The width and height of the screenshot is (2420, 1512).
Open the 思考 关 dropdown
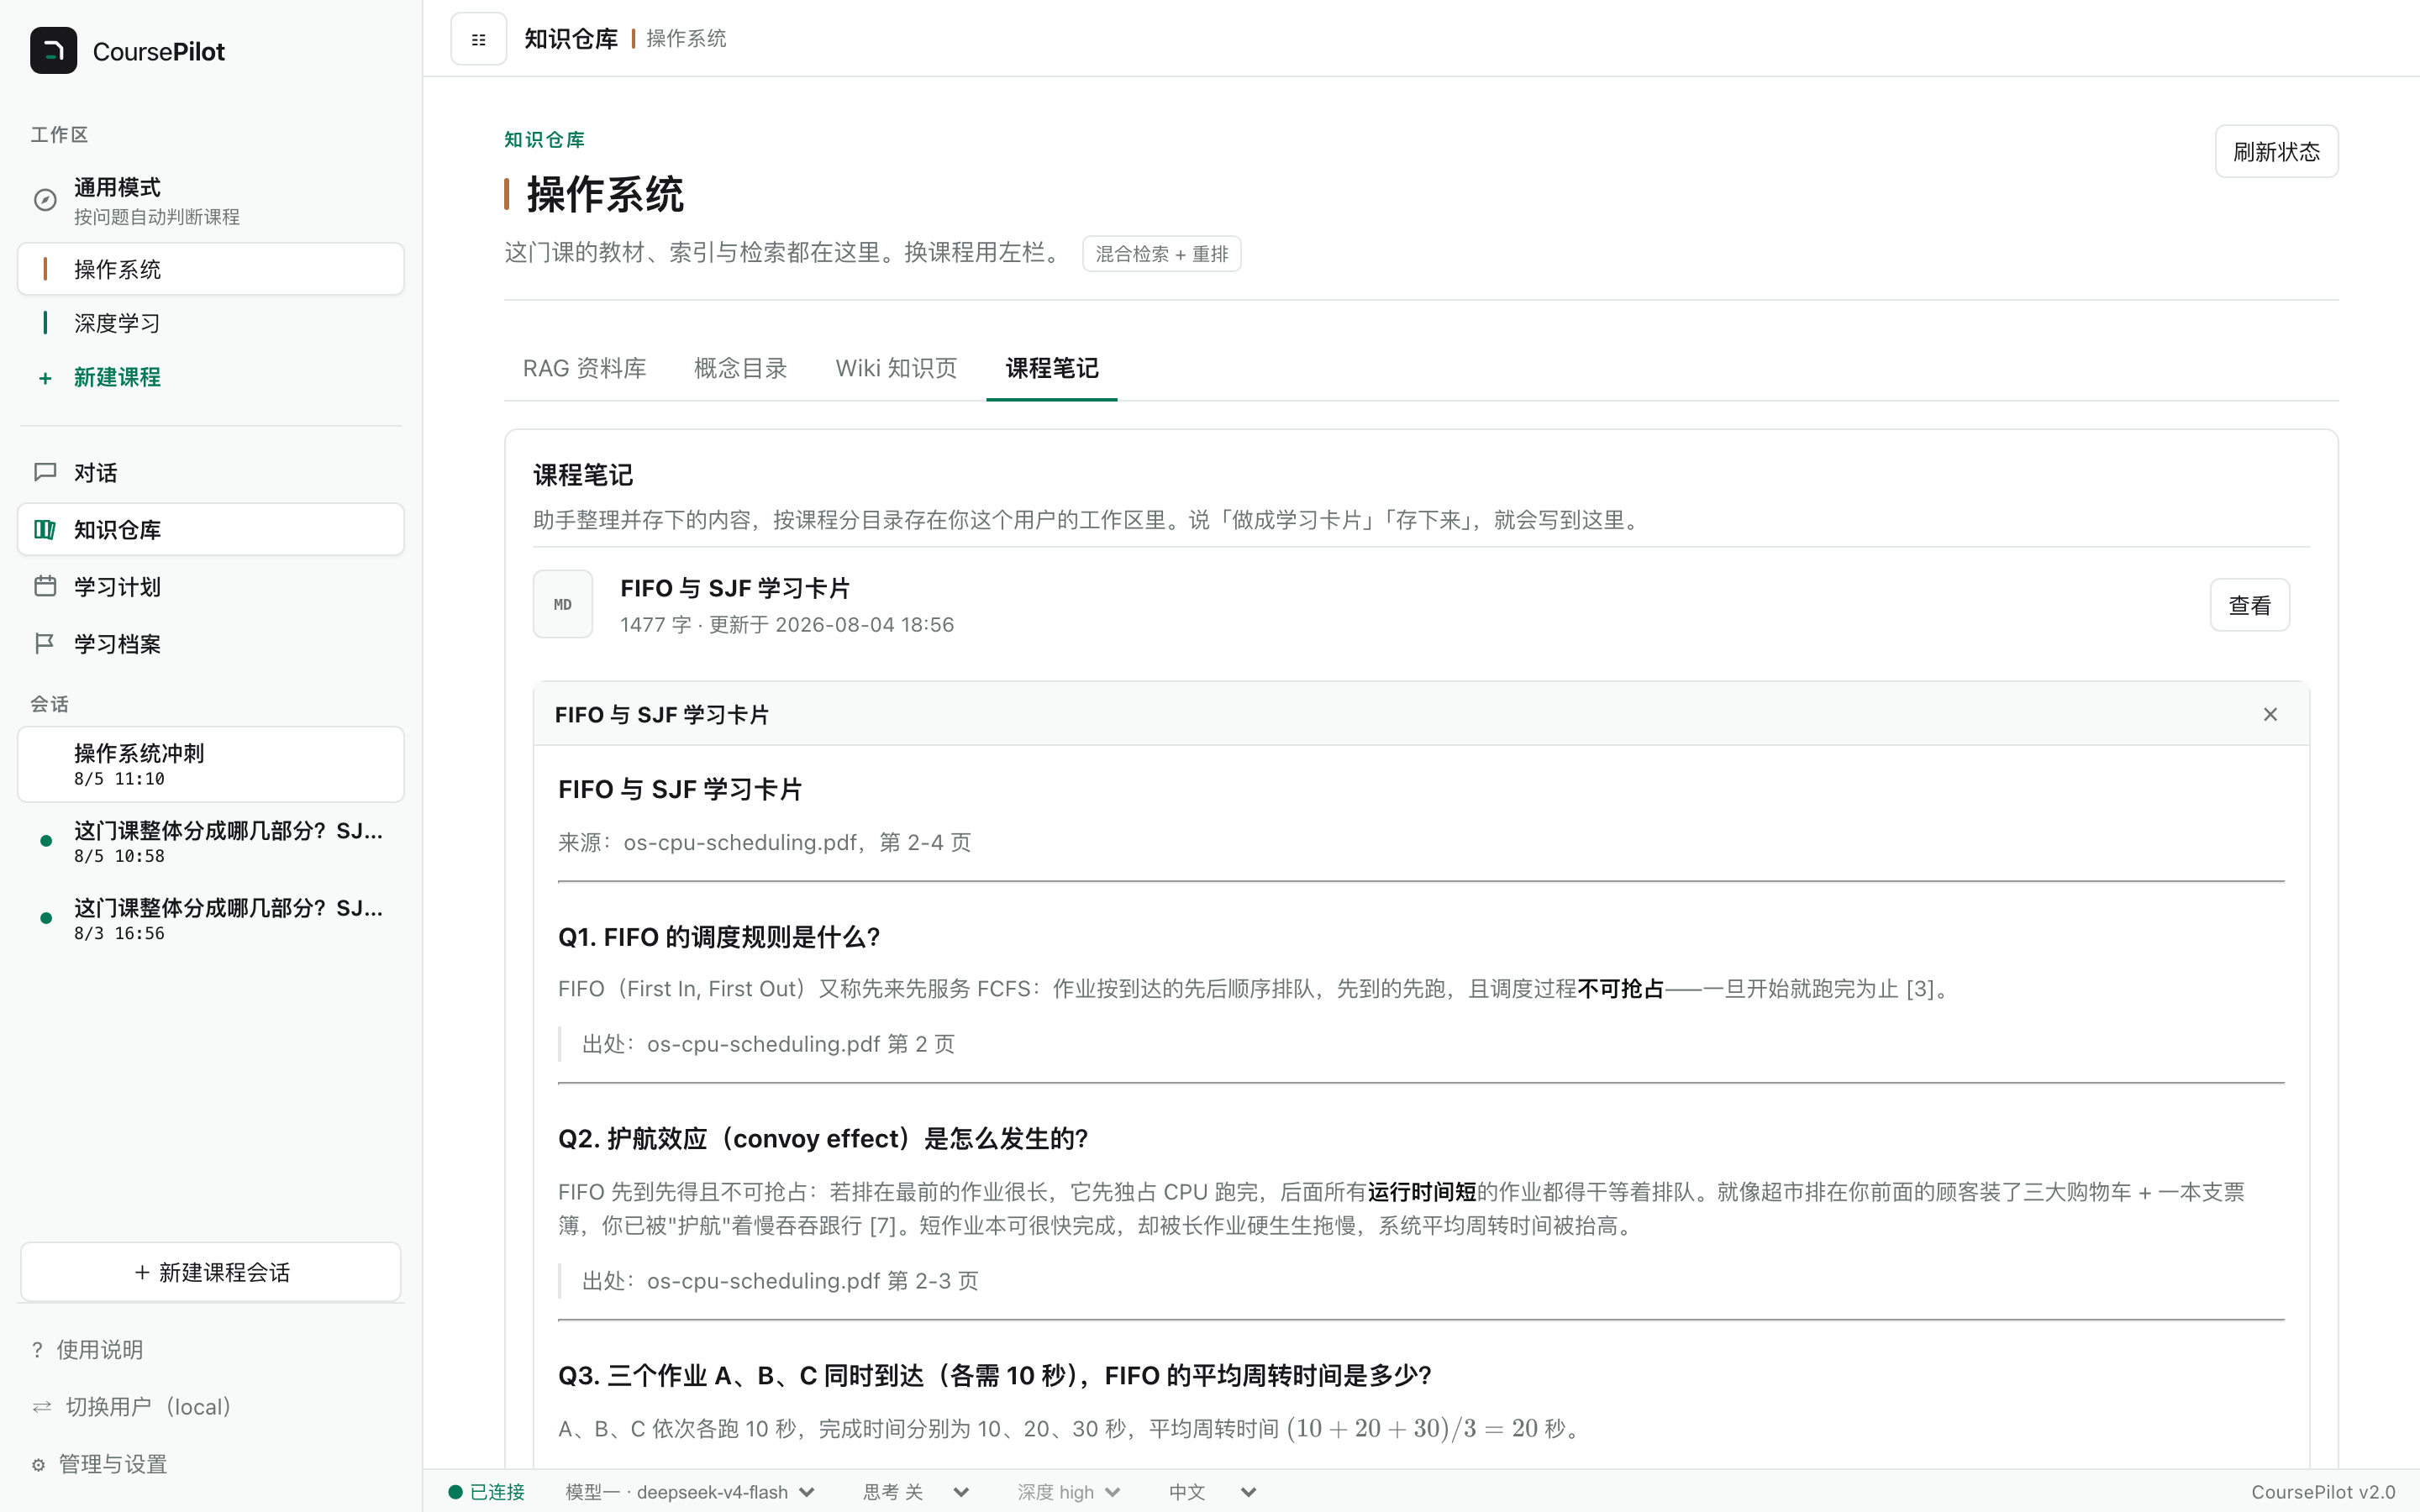915,1492
